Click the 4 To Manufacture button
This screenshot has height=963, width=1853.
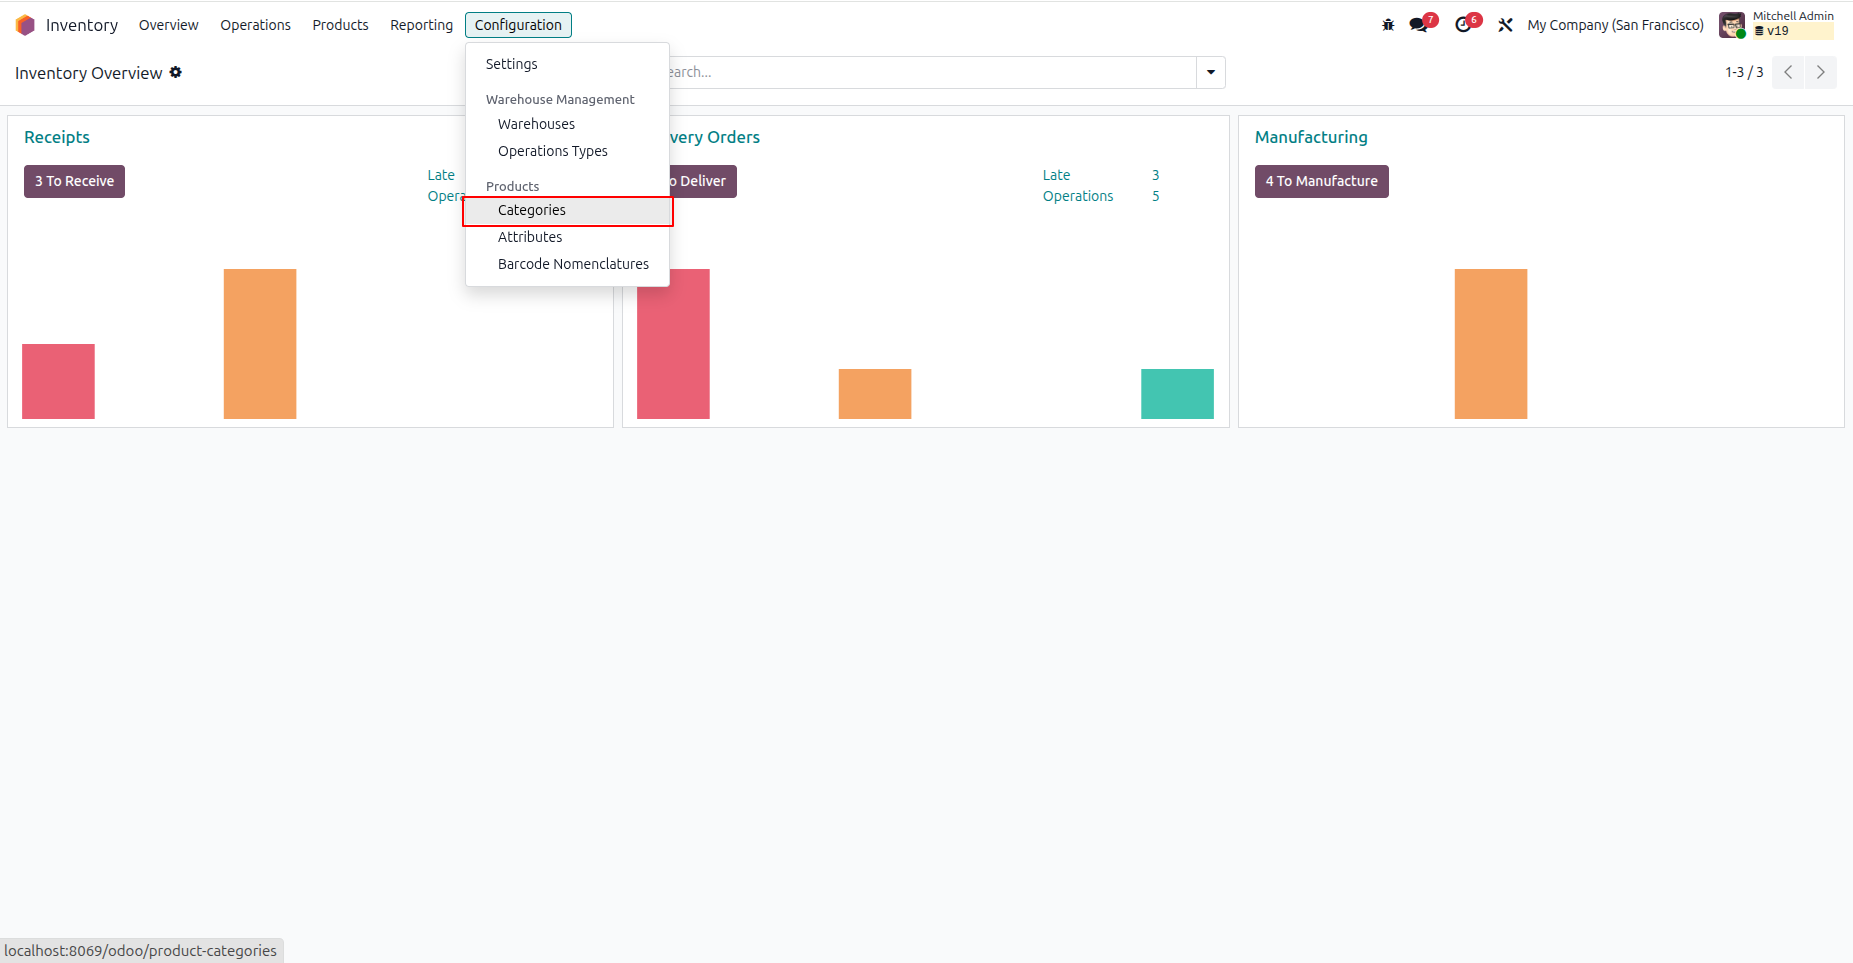(x=1322, y=181)
